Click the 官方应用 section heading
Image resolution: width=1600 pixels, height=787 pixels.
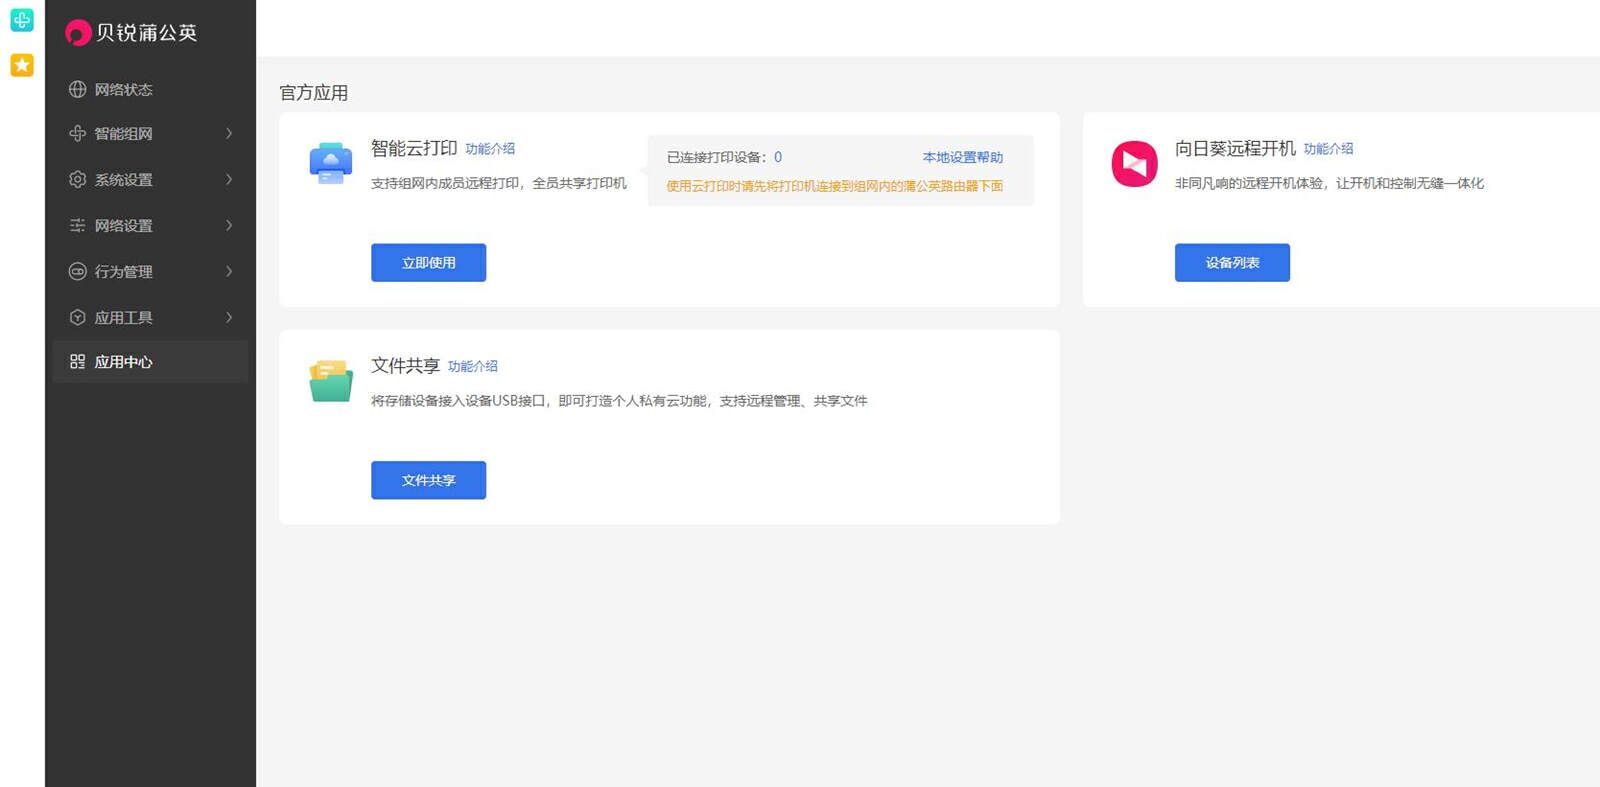coord(313,93)
